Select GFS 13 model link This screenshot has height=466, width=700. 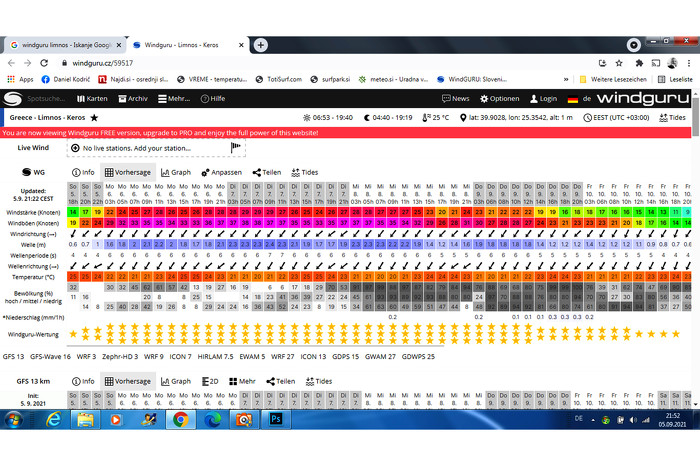(x=13, y=357)
